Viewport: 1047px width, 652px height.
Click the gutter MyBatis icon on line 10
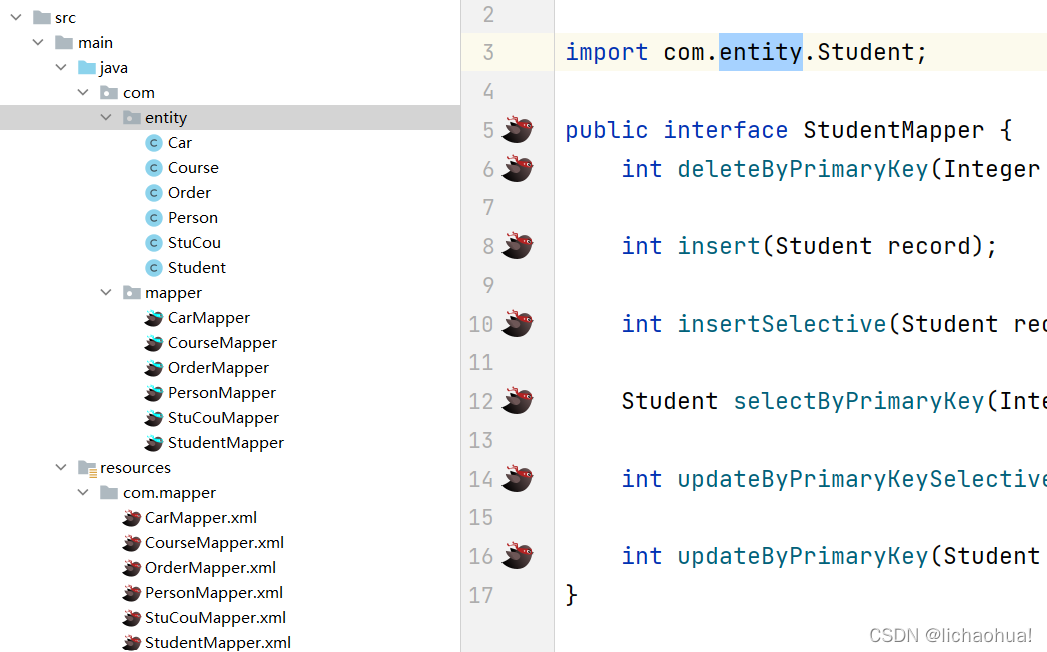tap(517, 323)
